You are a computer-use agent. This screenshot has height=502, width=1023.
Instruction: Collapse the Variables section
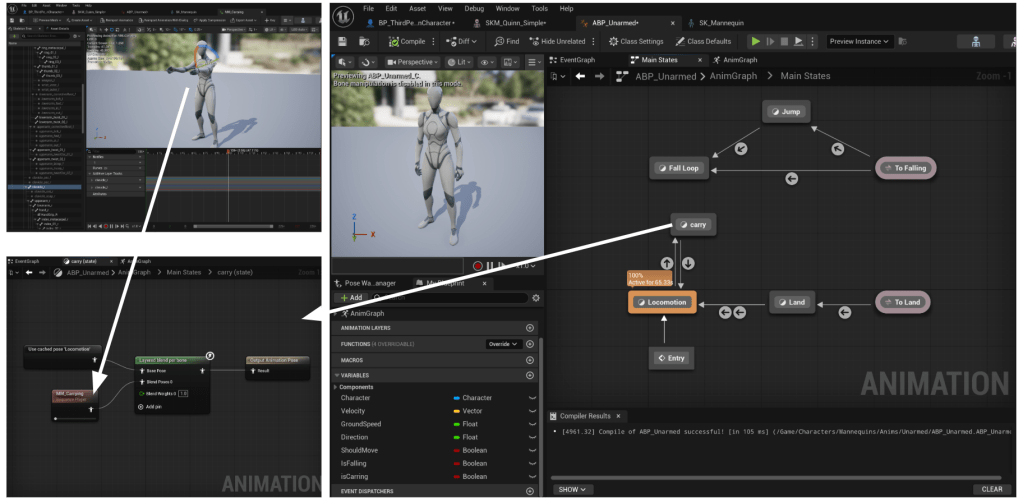(x=338, y=375)
